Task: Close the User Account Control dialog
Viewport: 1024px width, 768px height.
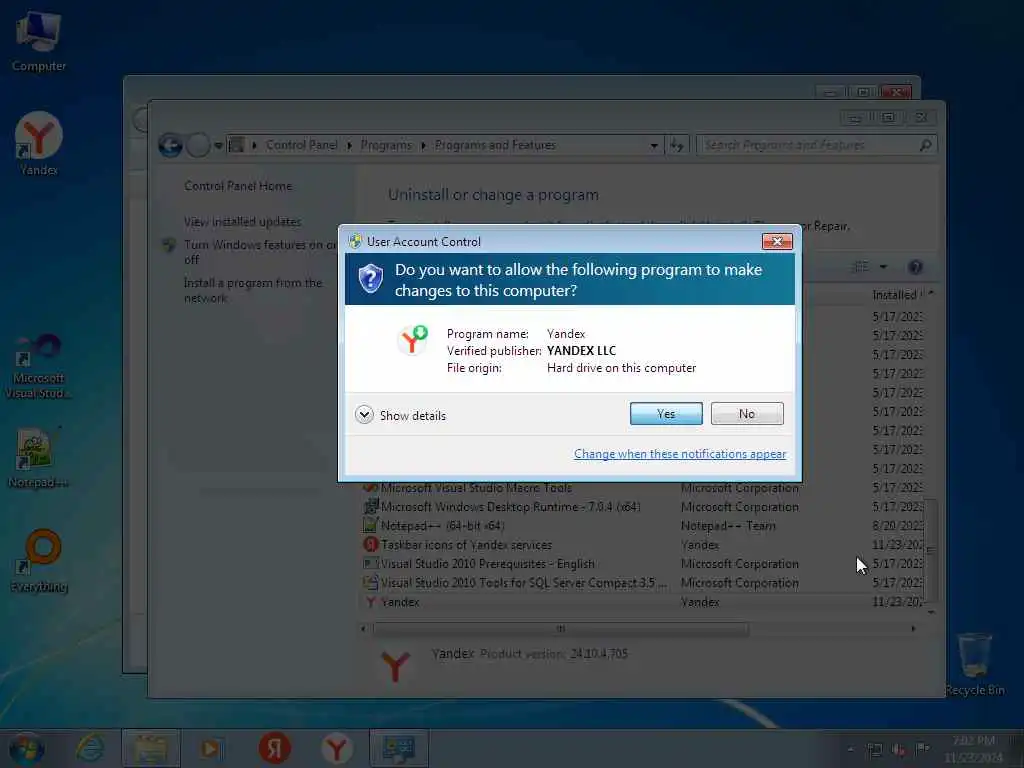Action: click(x=777, y=242)
